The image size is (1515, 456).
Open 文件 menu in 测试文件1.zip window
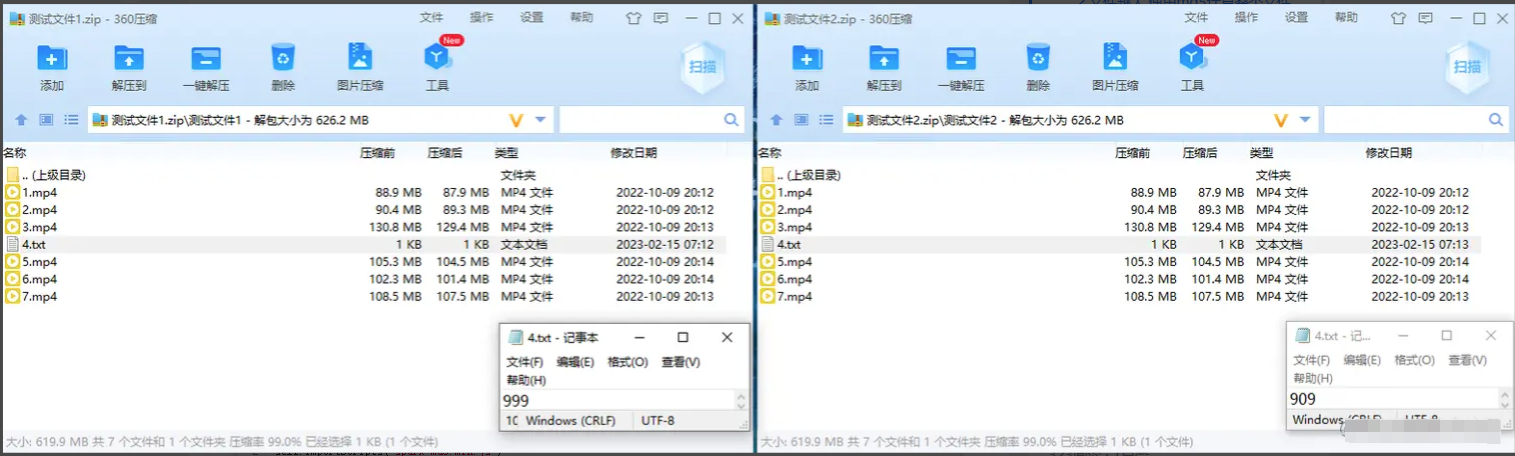(431, 18)
